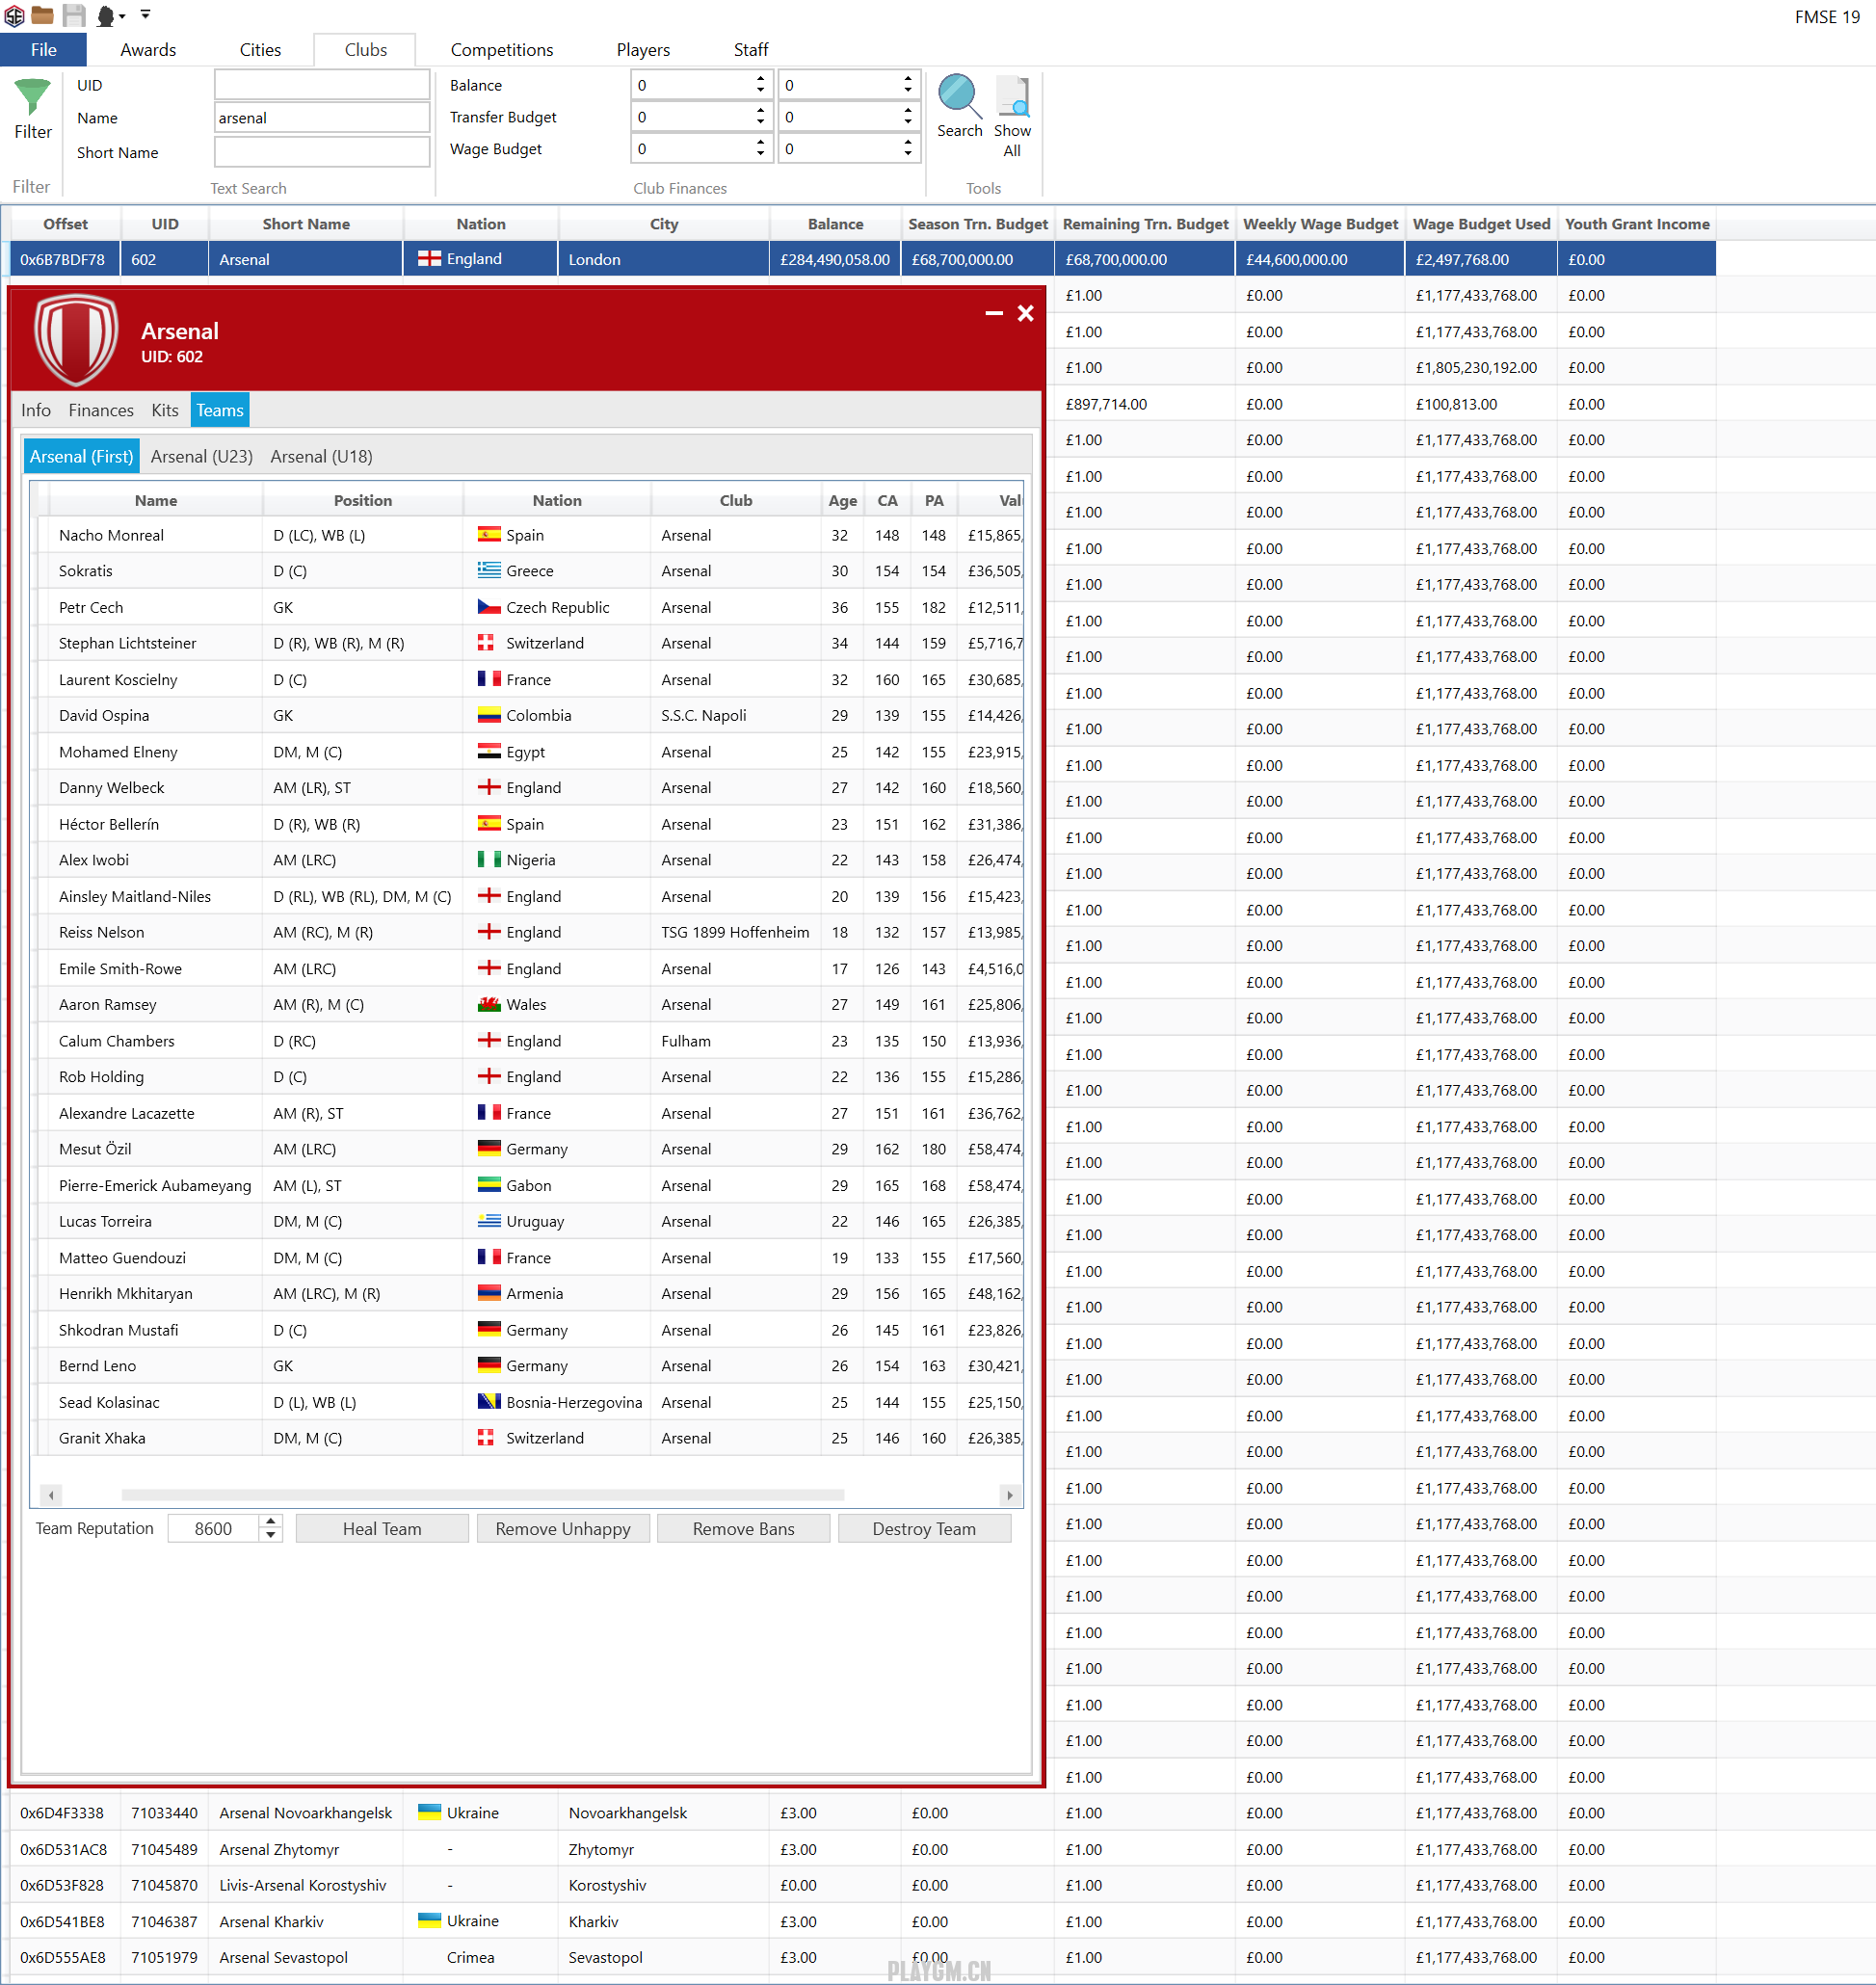Open the File menu
1876x1985 pixels.
(x=43, y=50)
